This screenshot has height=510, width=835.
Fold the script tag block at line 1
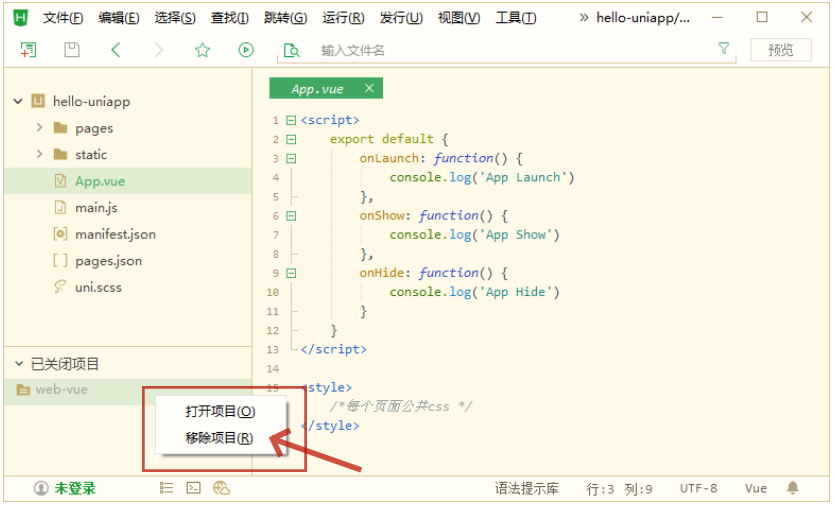tap(291, 120)
